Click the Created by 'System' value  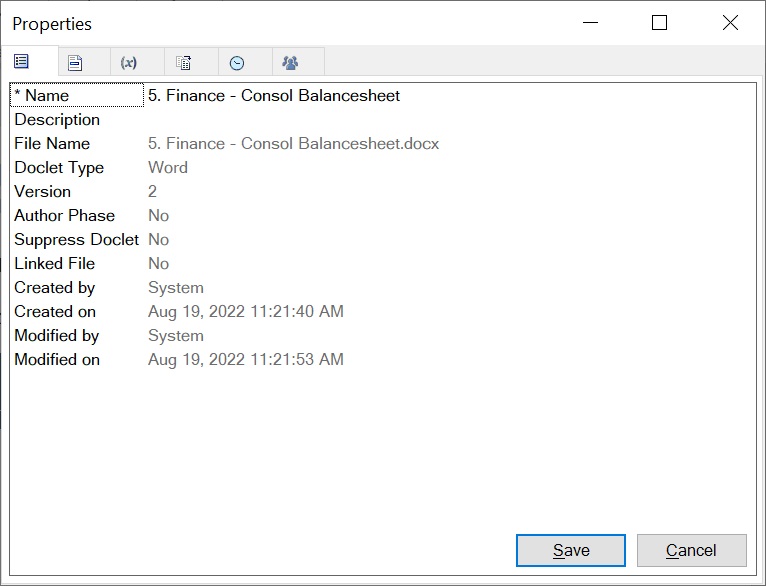click(176, 288)
